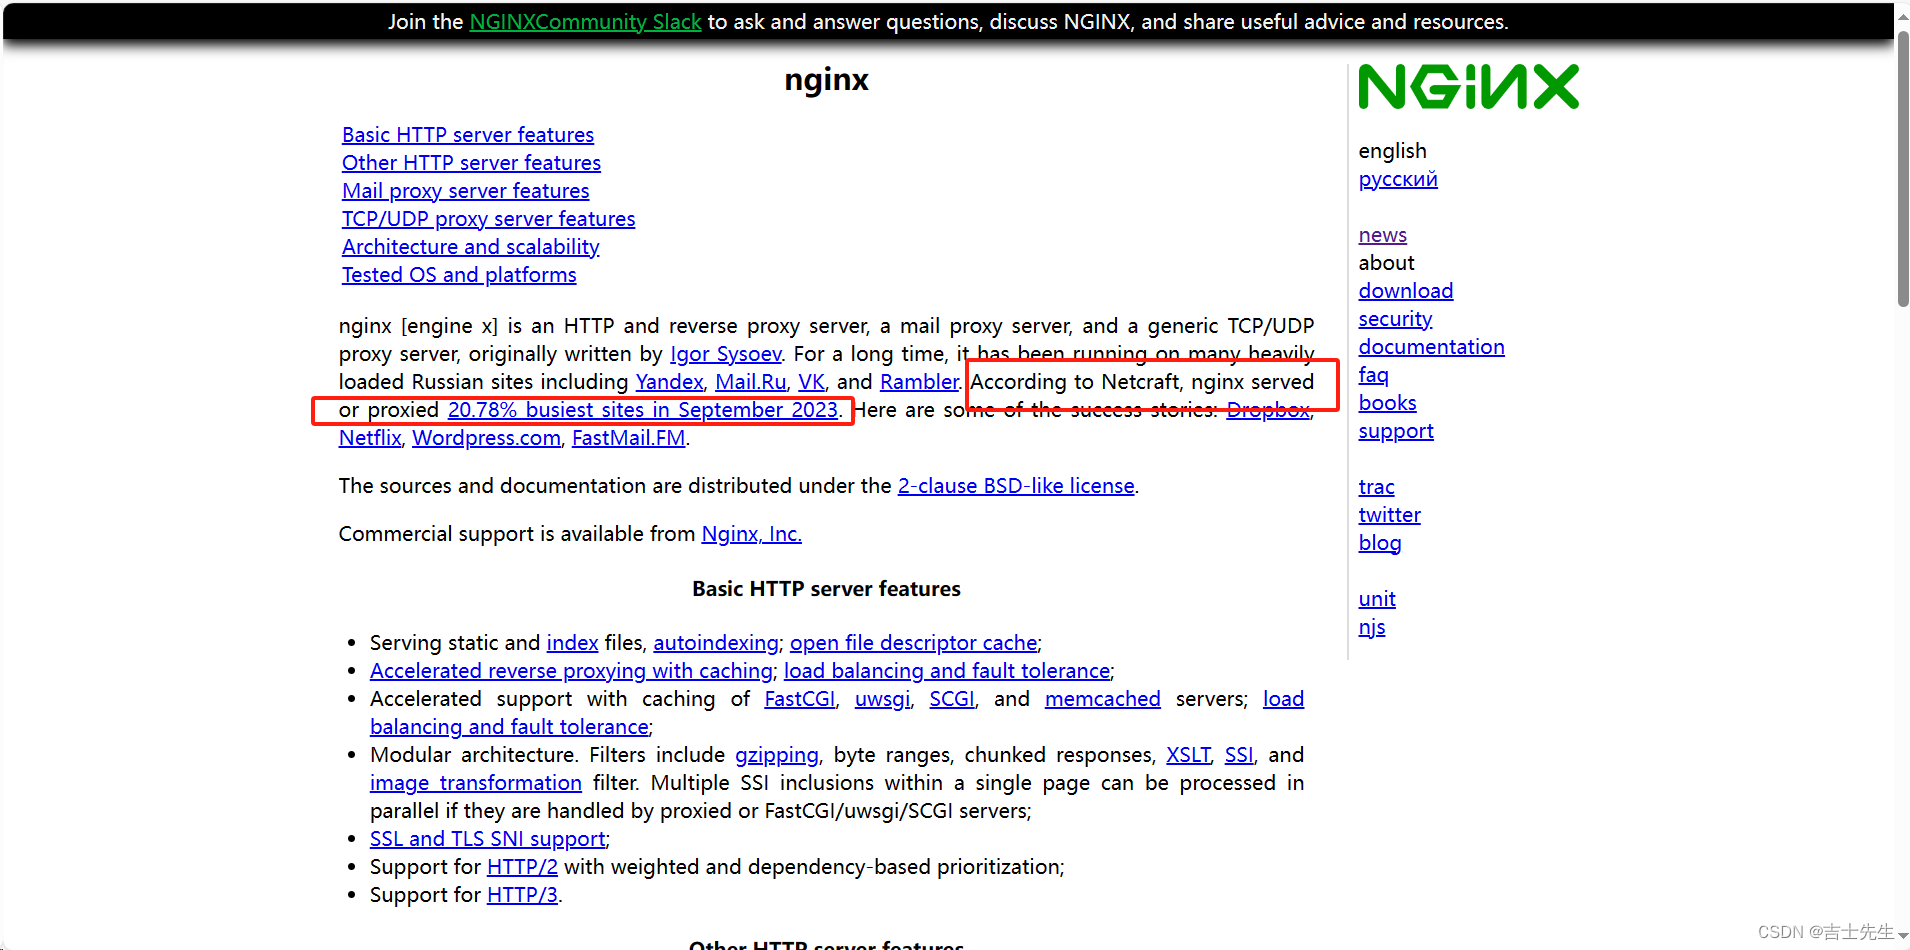Open the Netflix success story link

point(370,438)
